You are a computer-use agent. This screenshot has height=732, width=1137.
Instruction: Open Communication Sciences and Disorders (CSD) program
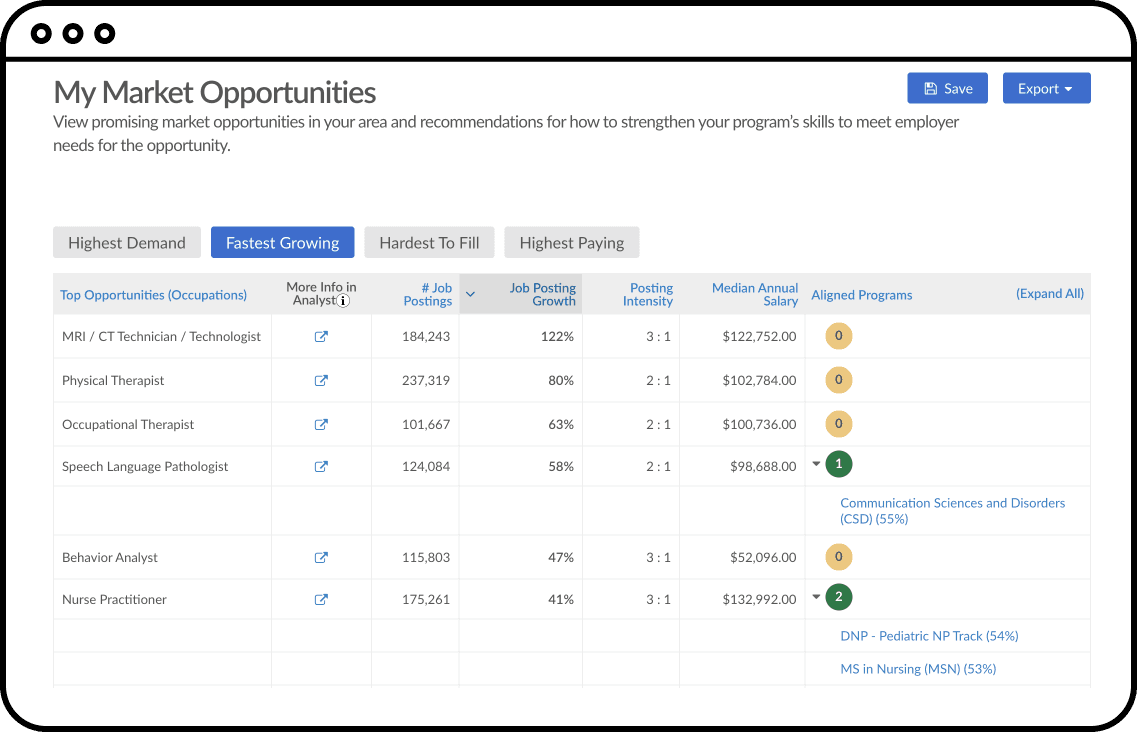952,511
